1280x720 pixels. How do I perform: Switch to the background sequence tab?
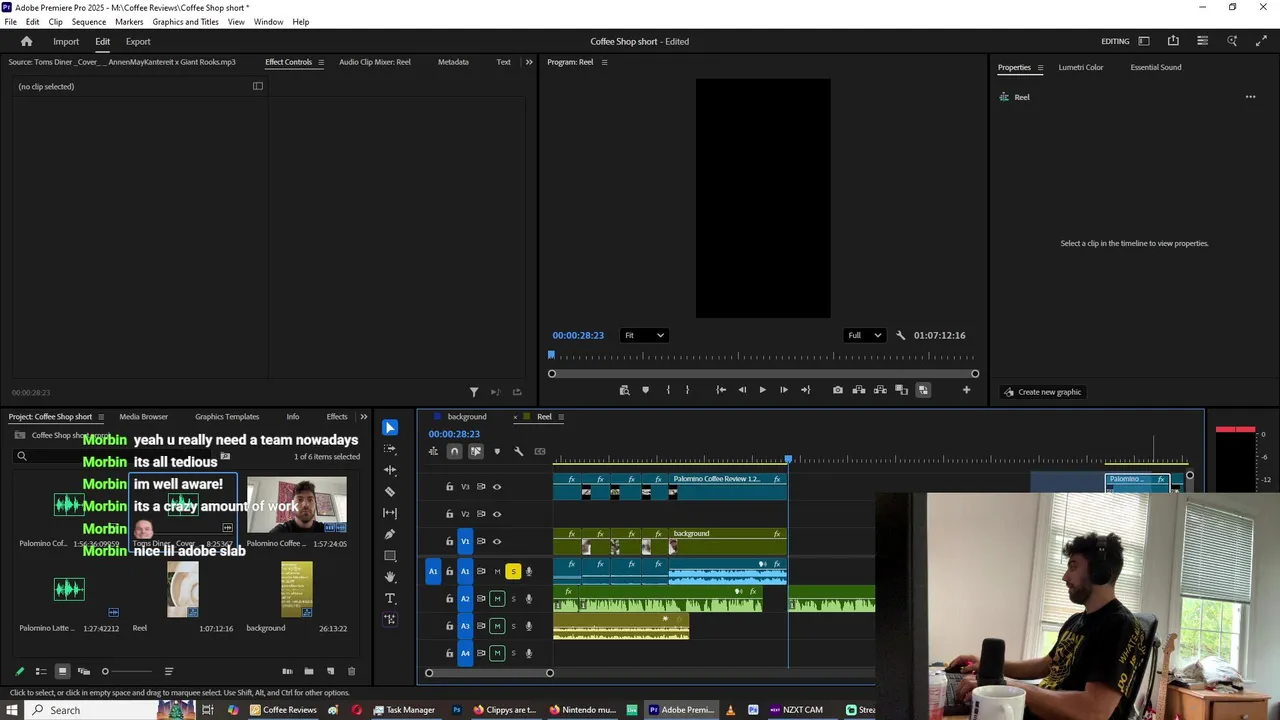[x=467, y=417]
